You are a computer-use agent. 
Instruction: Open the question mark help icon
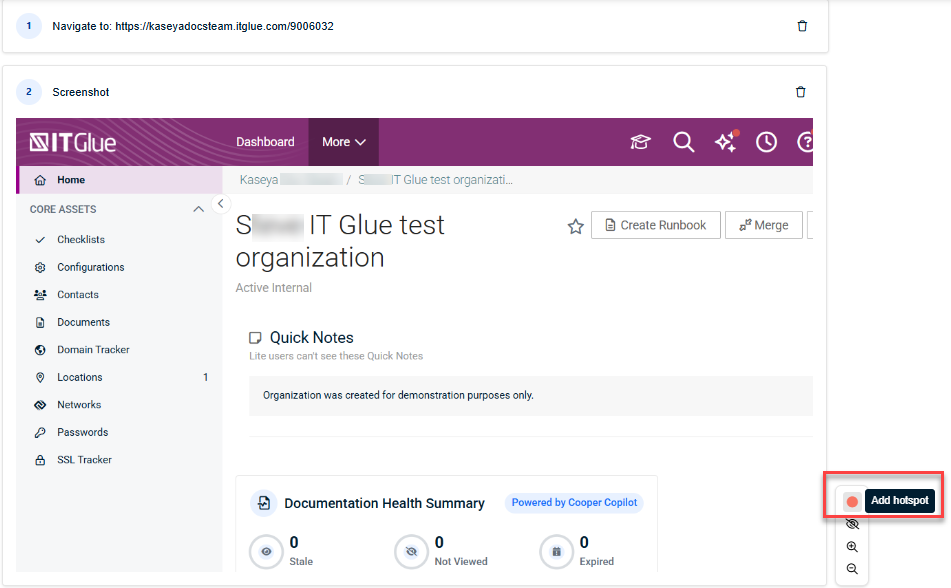(x=805, y=142)
